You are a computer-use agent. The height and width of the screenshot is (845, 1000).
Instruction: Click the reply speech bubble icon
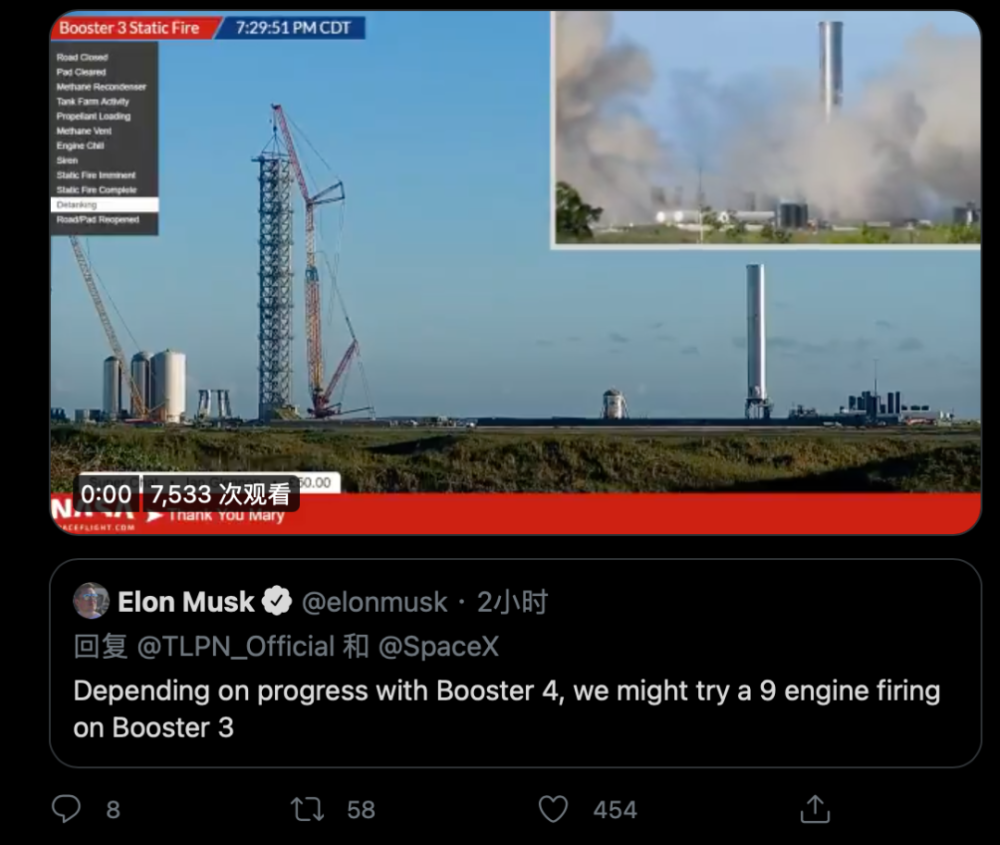point(66,809)
